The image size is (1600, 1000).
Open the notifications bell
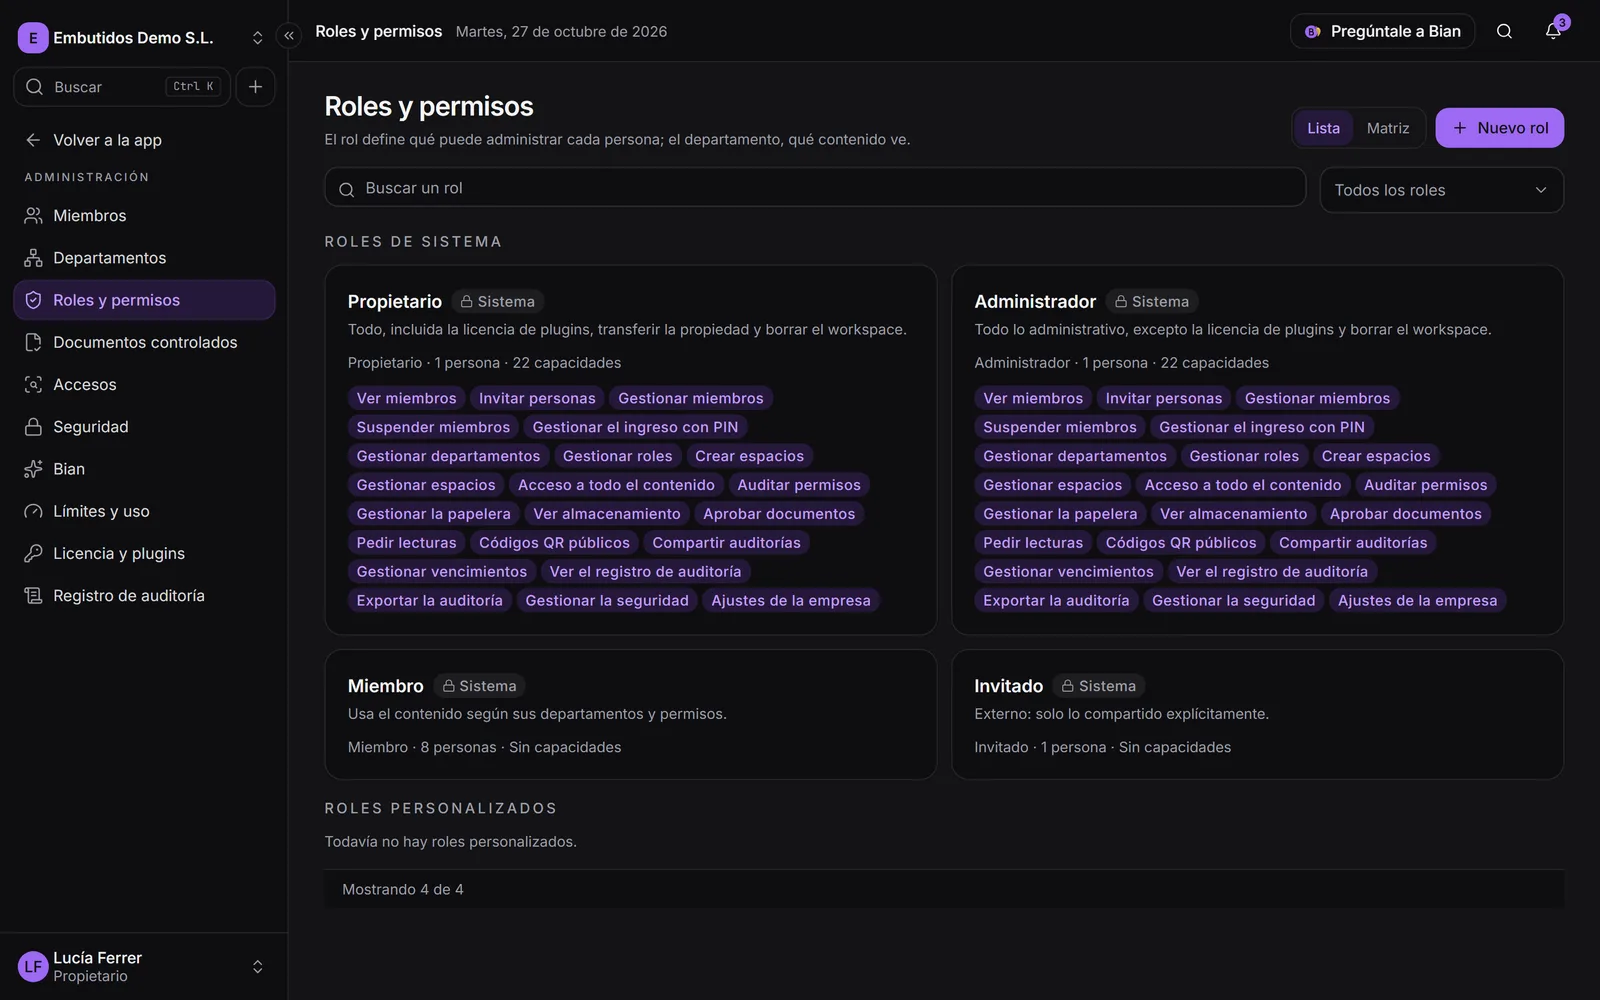(x=1553, y=31)
